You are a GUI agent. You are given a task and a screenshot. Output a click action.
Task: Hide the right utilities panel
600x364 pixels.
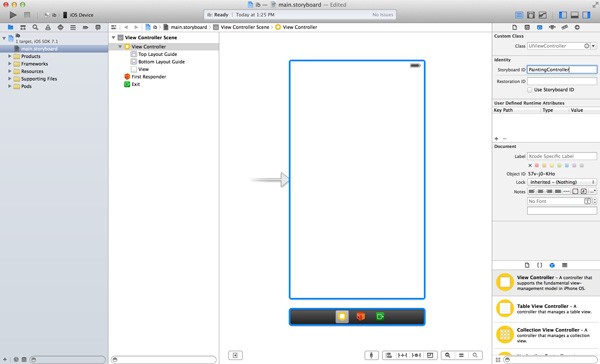click(x=586, y=15)
